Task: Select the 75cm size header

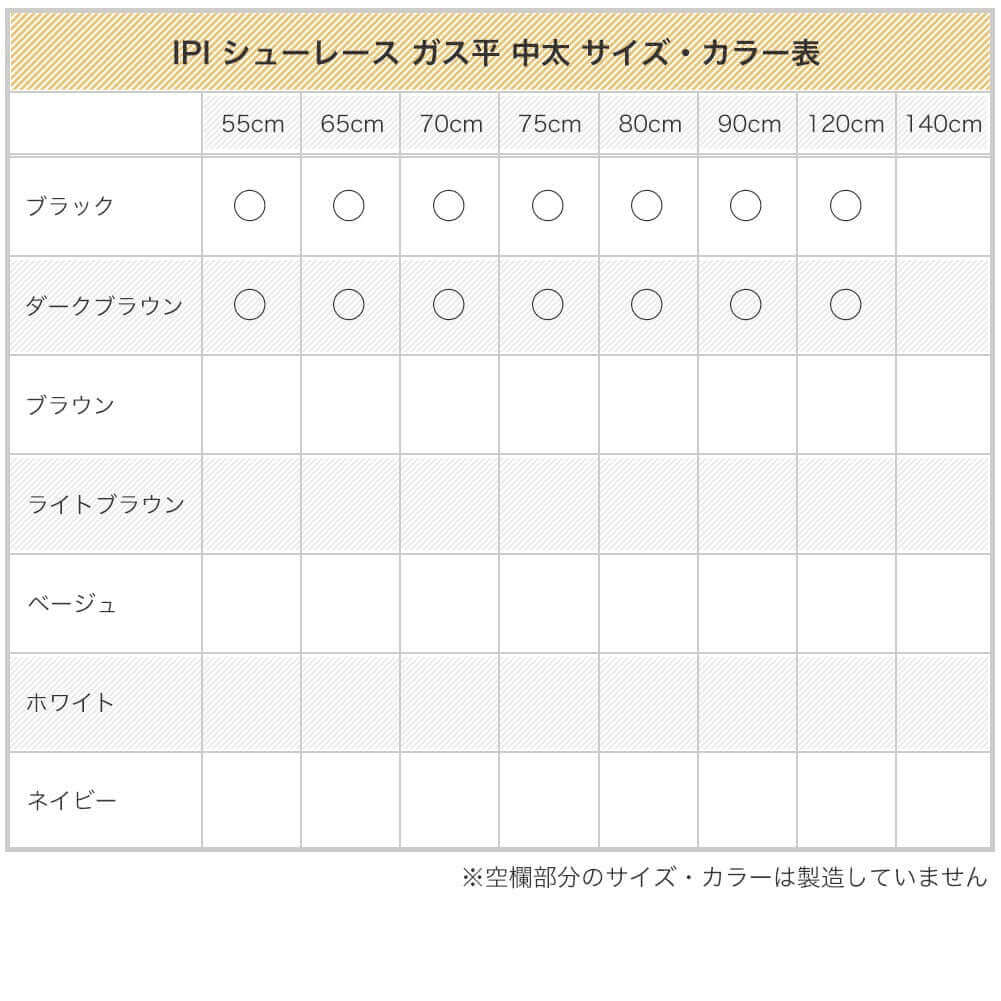Action: tap(549, 124)
